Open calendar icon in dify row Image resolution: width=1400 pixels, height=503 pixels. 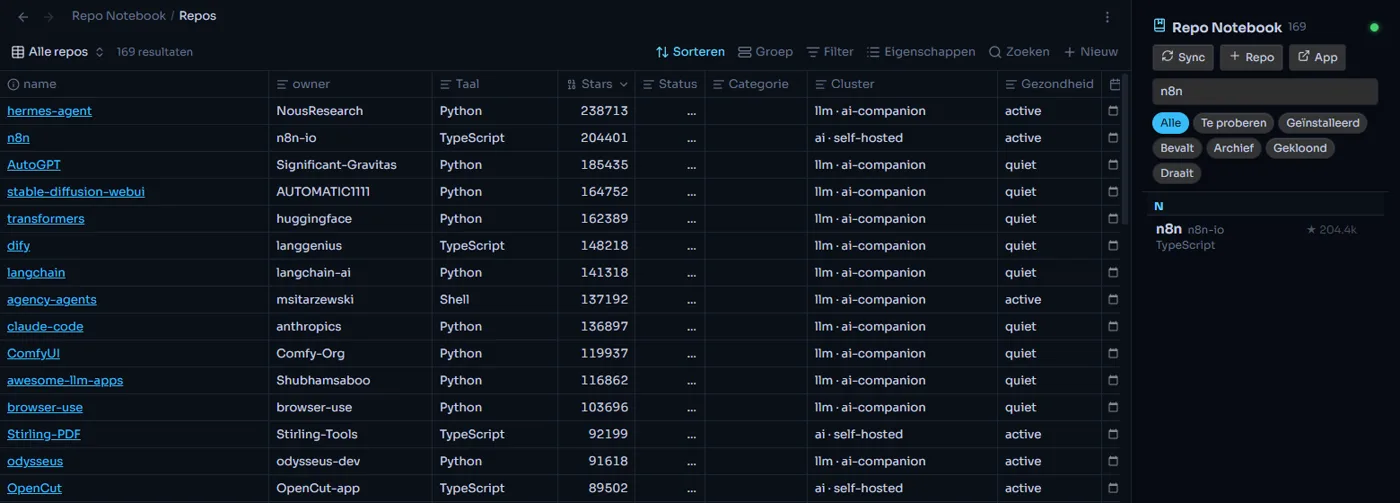tap(1113, 246)
